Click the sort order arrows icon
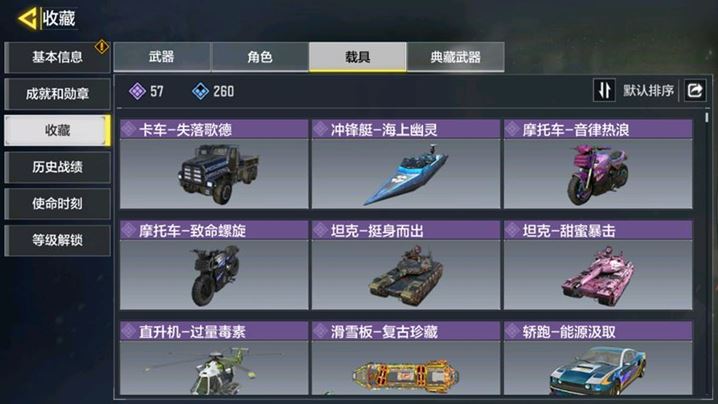This screenshot has height=404, width=718. click(604, 90)
